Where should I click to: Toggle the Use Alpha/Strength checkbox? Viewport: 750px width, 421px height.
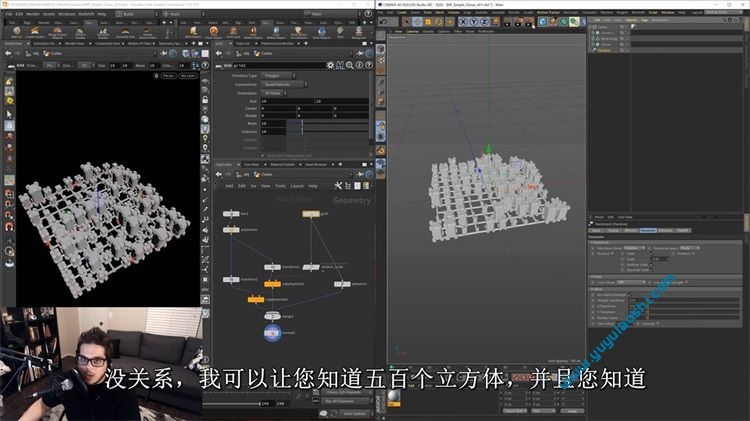pos(629,295)
